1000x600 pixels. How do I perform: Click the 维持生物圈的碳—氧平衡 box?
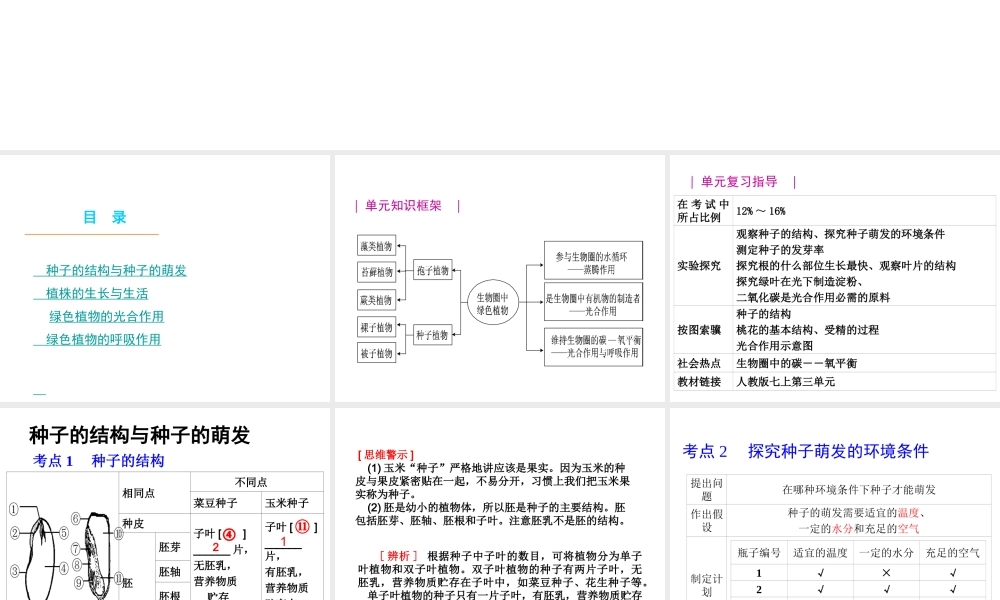point(593,347)
